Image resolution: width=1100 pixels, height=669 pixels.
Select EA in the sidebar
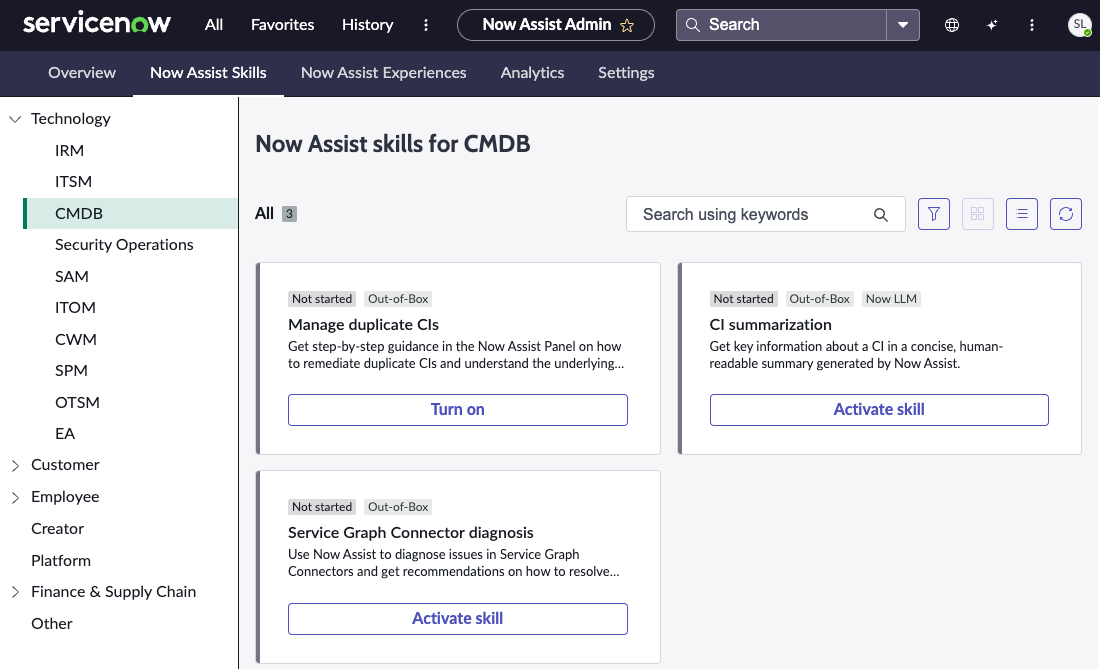65,433
